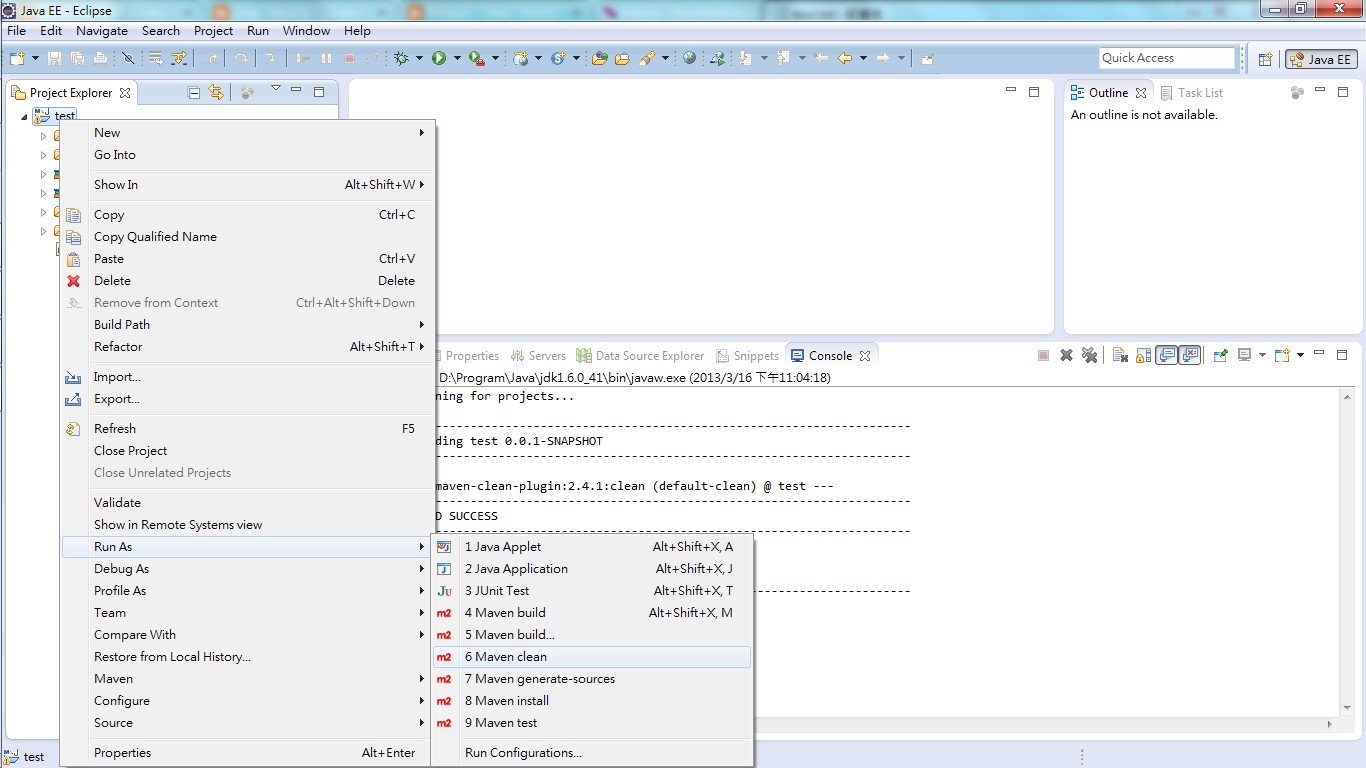Click Collapse All in Project Explorer
This screenshot has width=1366, height=768.
point(194,92)
